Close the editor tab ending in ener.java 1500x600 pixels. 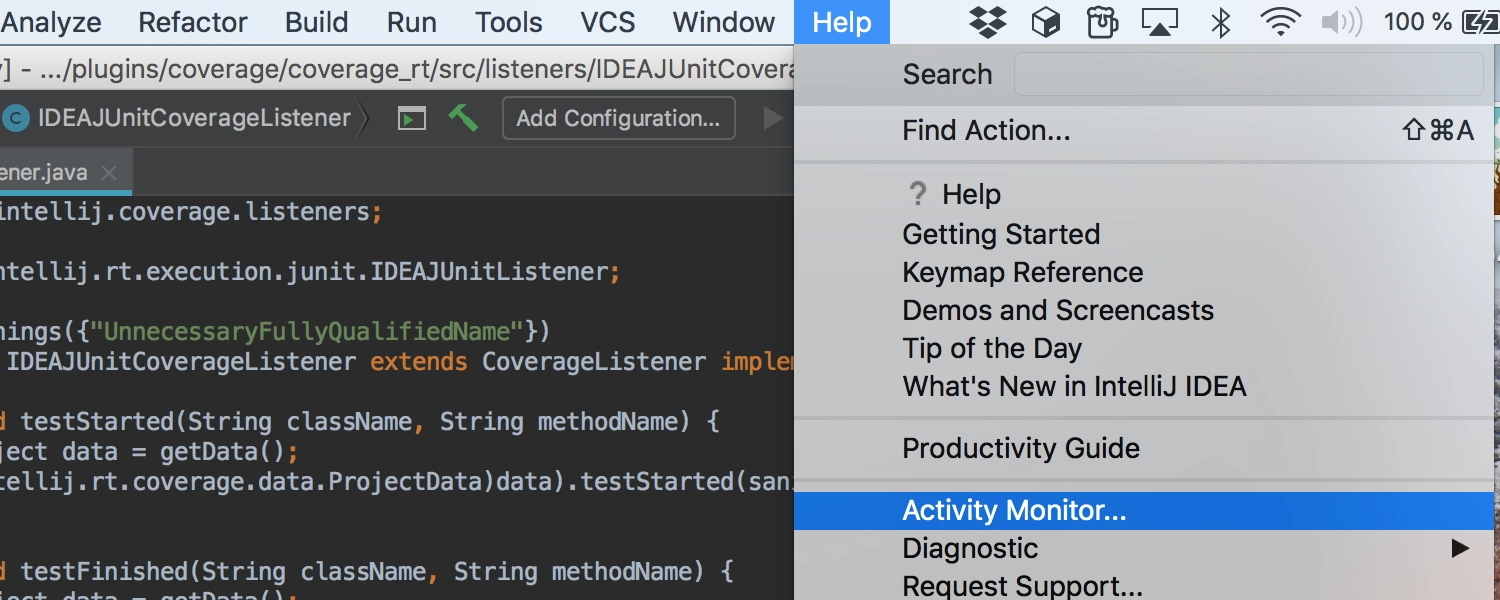coord(109,173)
